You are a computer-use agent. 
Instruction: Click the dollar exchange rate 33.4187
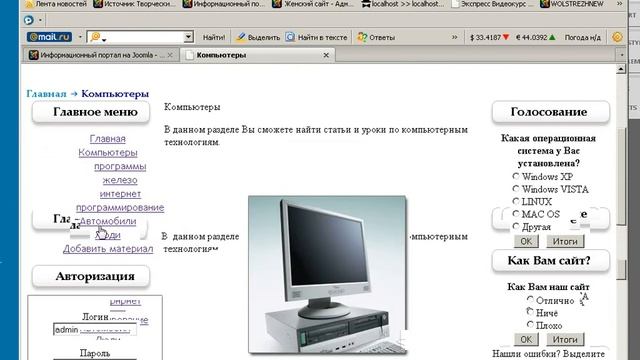pos(489,37)
